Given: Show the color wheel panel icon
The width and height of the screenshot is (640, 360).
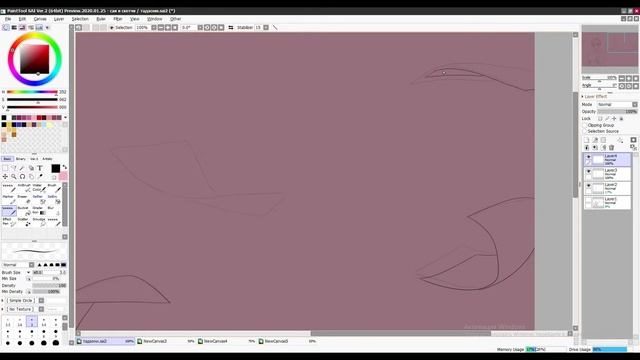Looking at the screenshot, I should (6, 27).
